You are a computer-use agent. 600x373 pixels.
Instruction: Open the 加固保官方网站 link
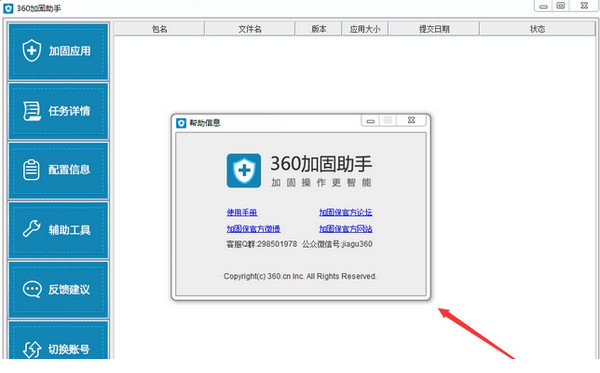click(x=346, y=229)
